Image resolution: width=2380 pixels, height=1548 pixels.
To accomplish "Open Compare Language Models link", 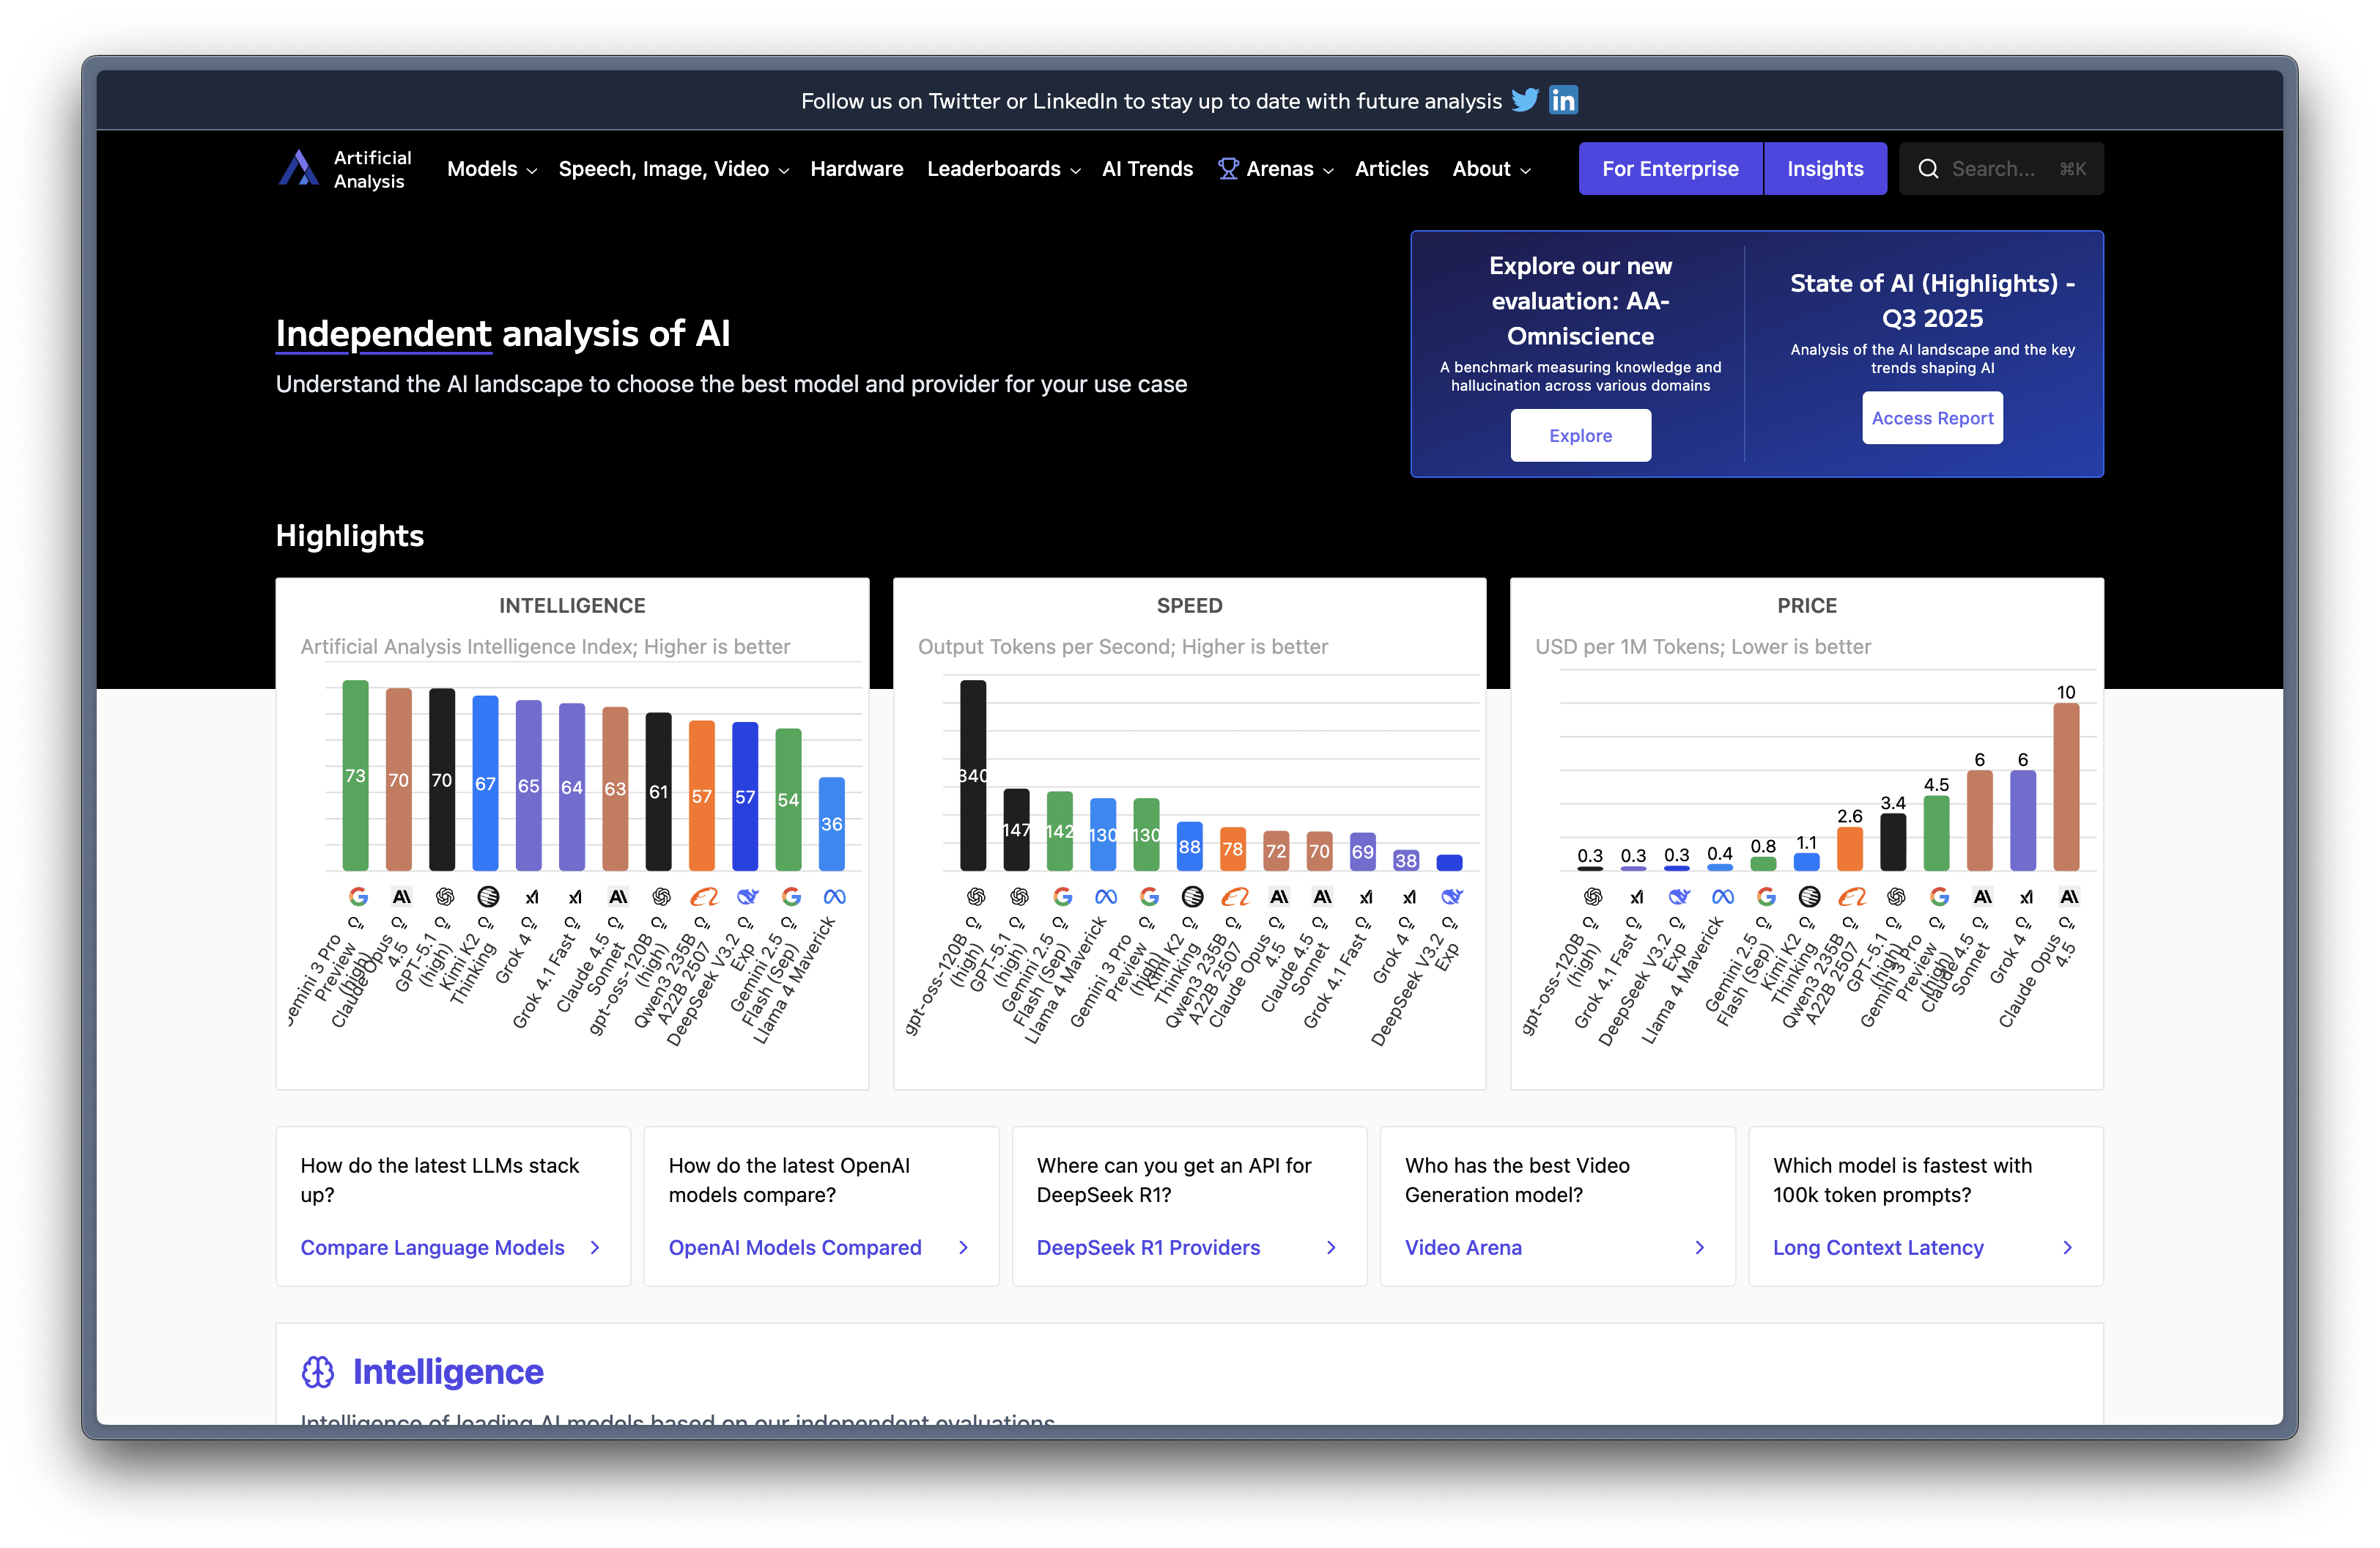I will 432,1247.
